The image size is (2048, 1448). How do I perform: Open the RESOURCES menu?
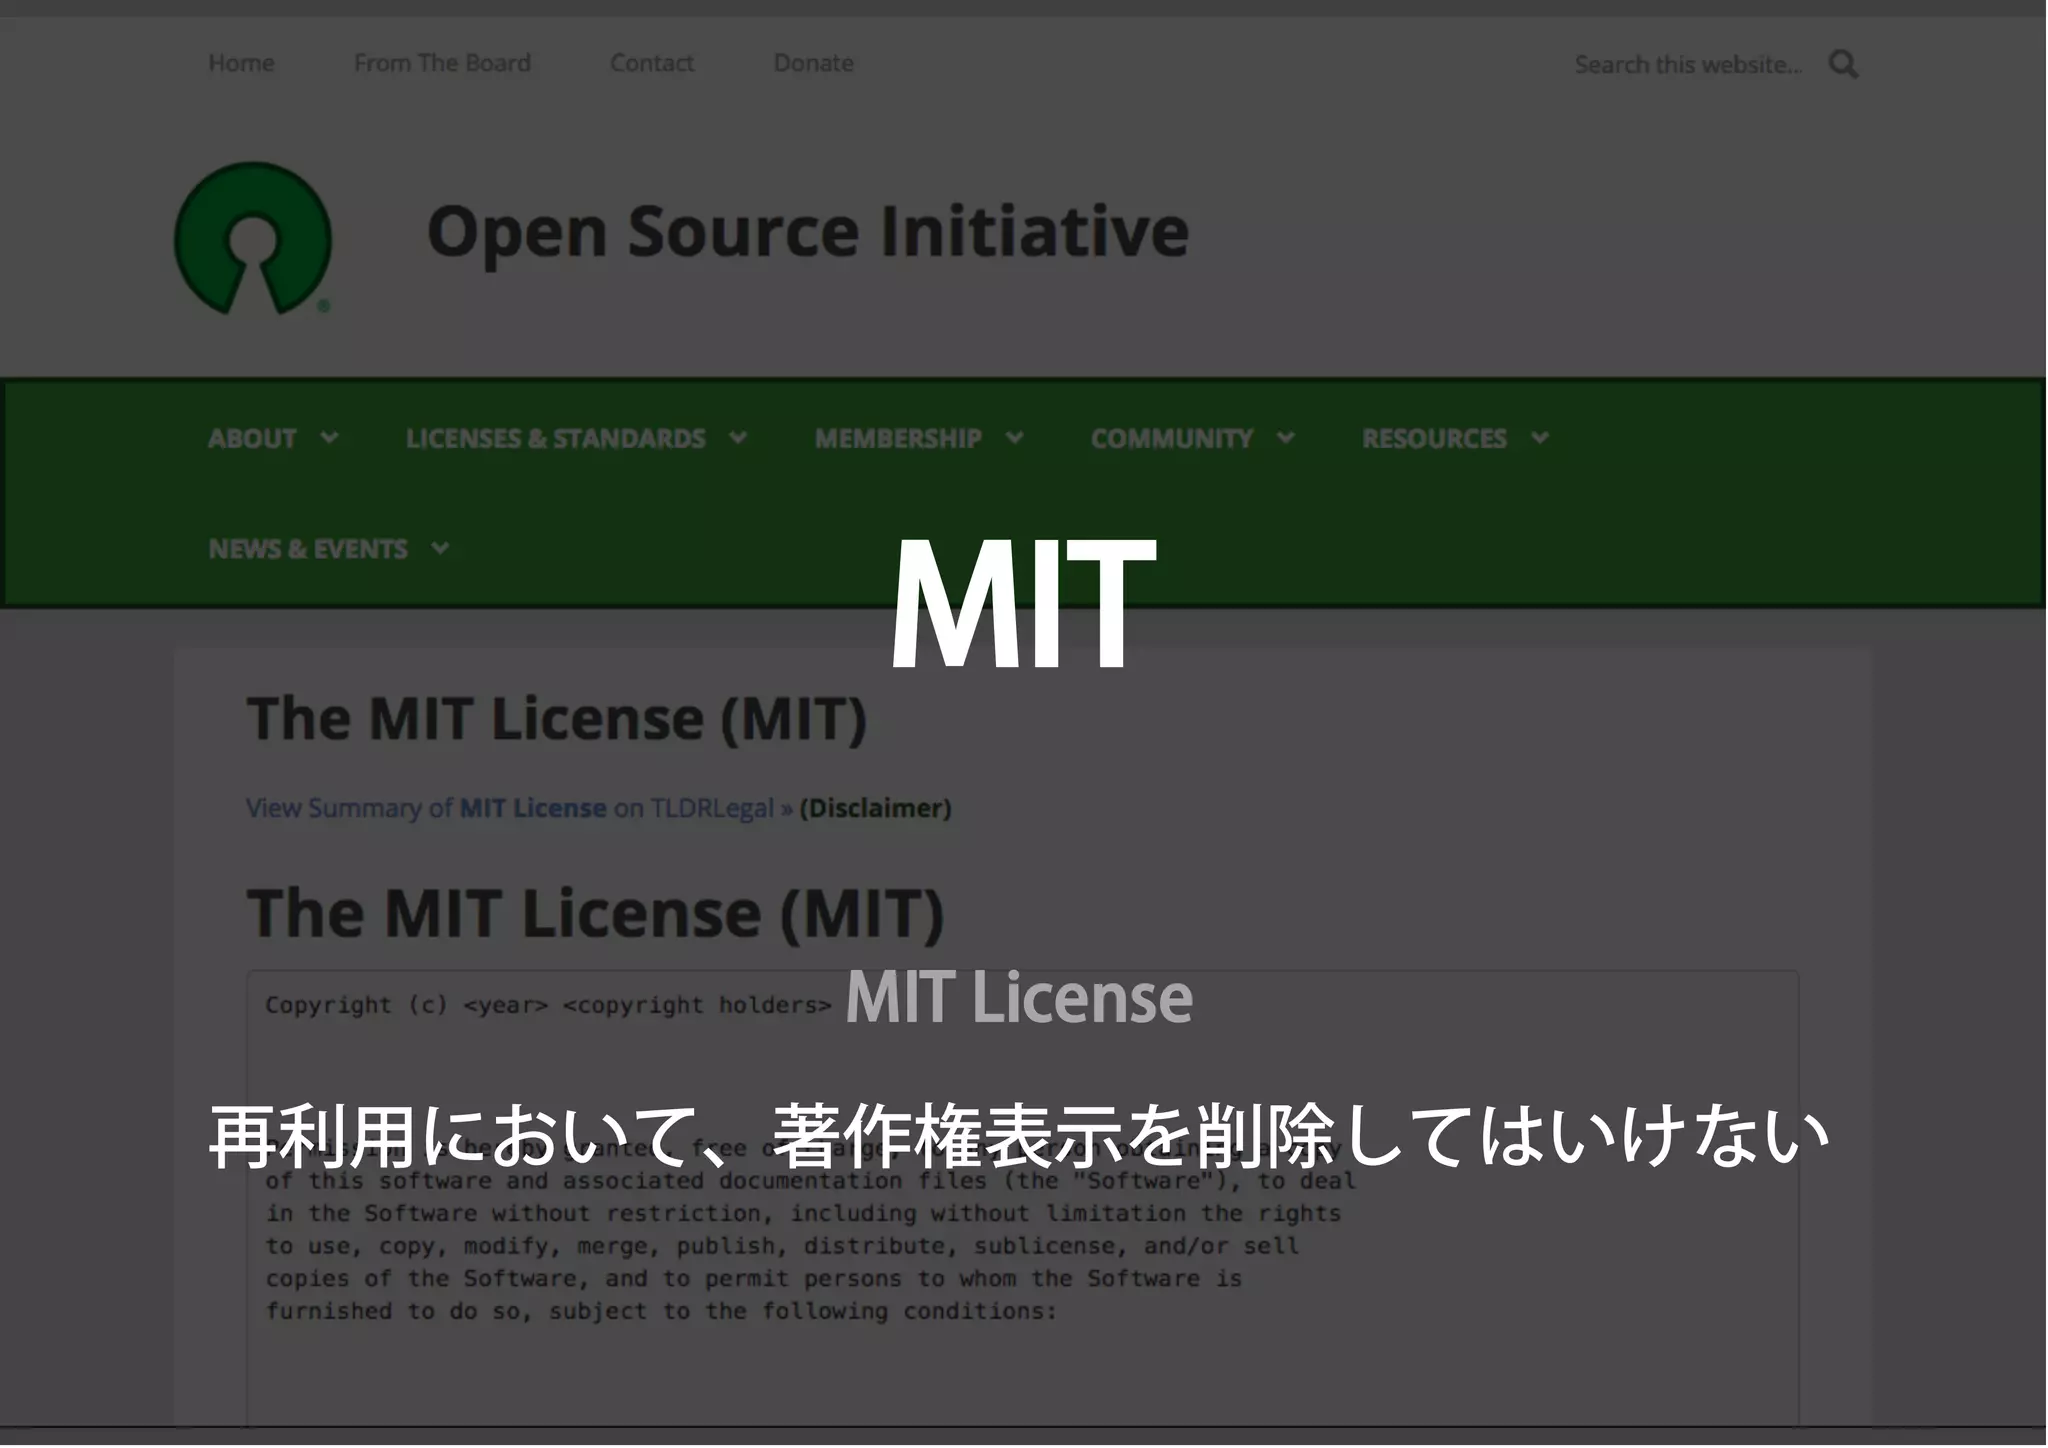[1434, 438]
